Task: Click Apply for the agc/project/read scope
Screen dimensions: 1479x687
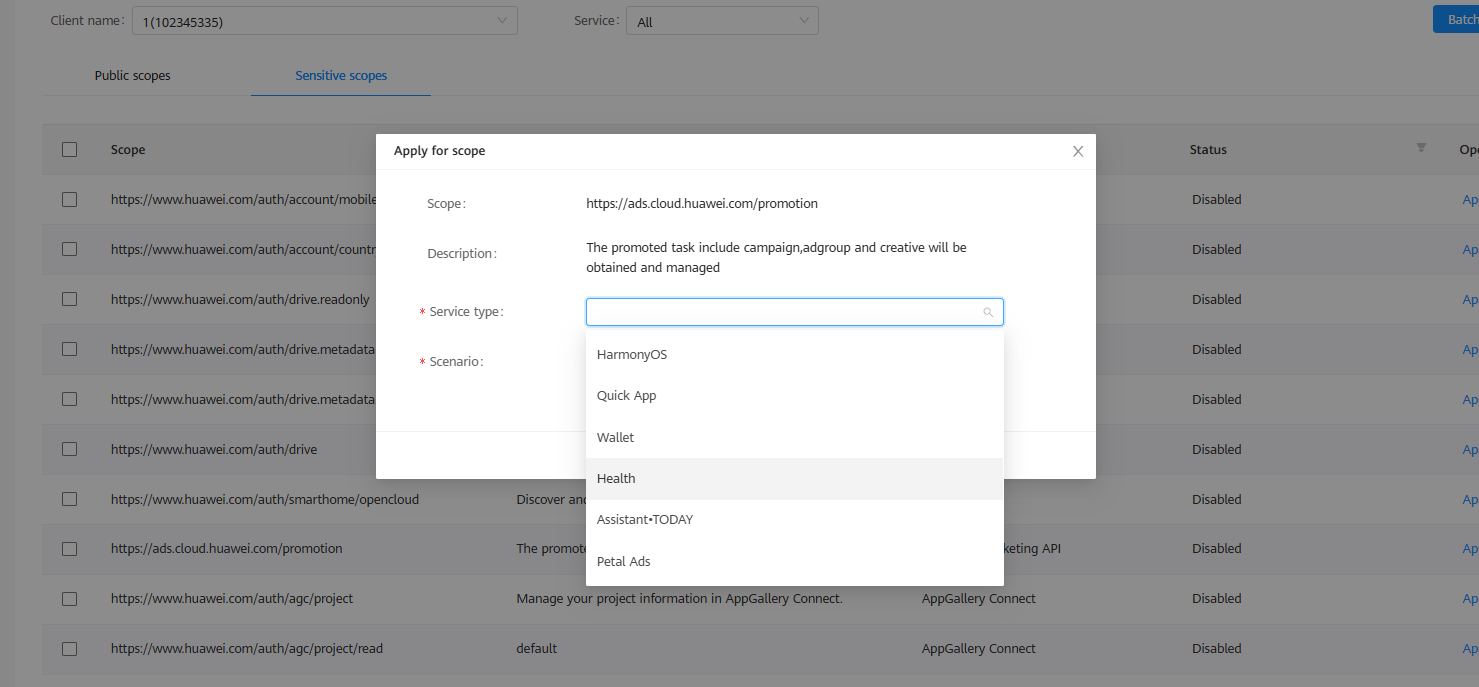Action: click(1469, 648)
